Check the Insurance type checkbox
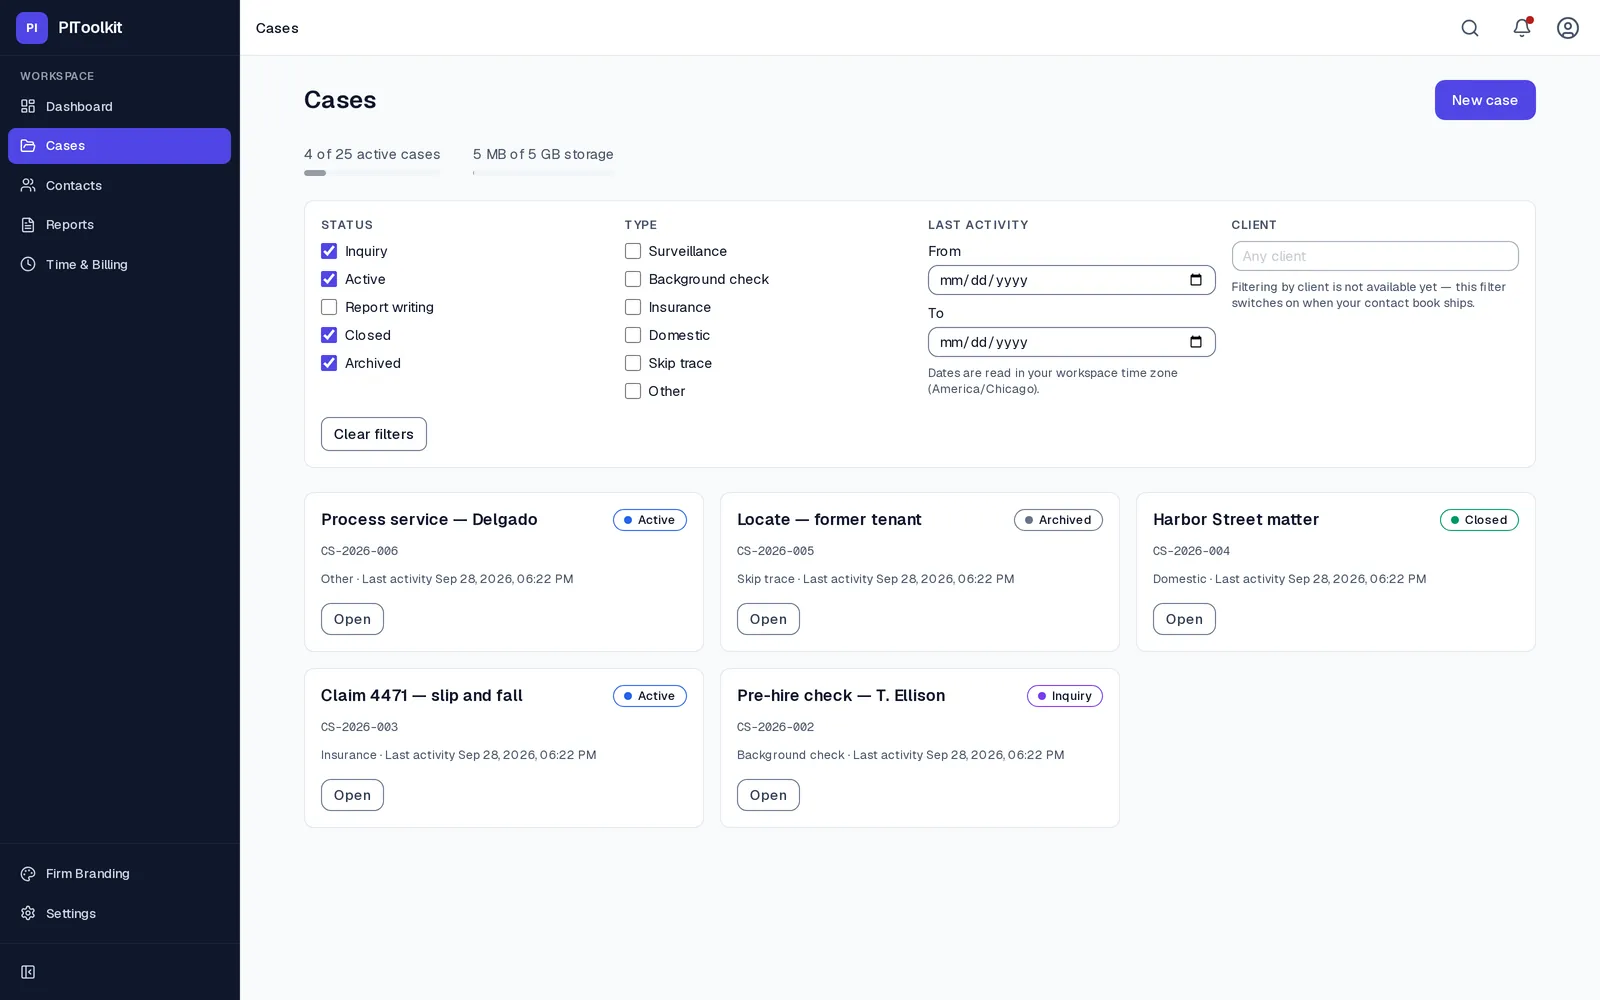The image size is (1600, 1000). tap(633, 307)
